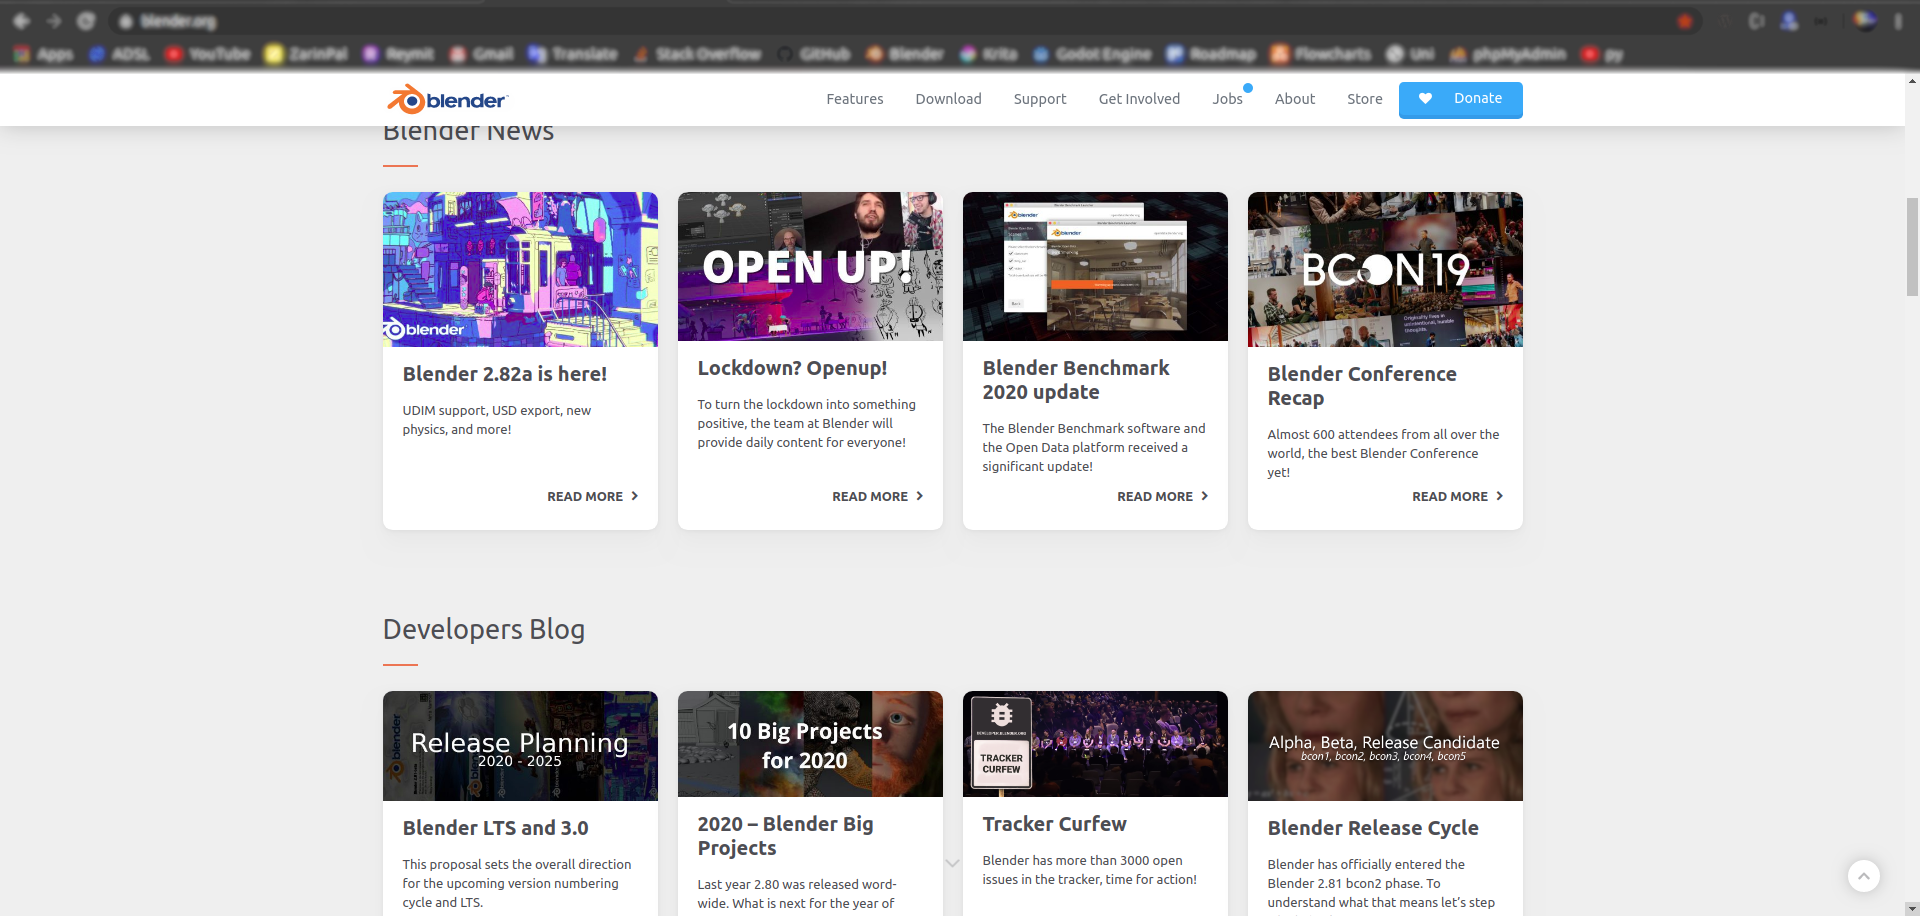Open the Tracker Curfew article title

tap(1054, 824)
